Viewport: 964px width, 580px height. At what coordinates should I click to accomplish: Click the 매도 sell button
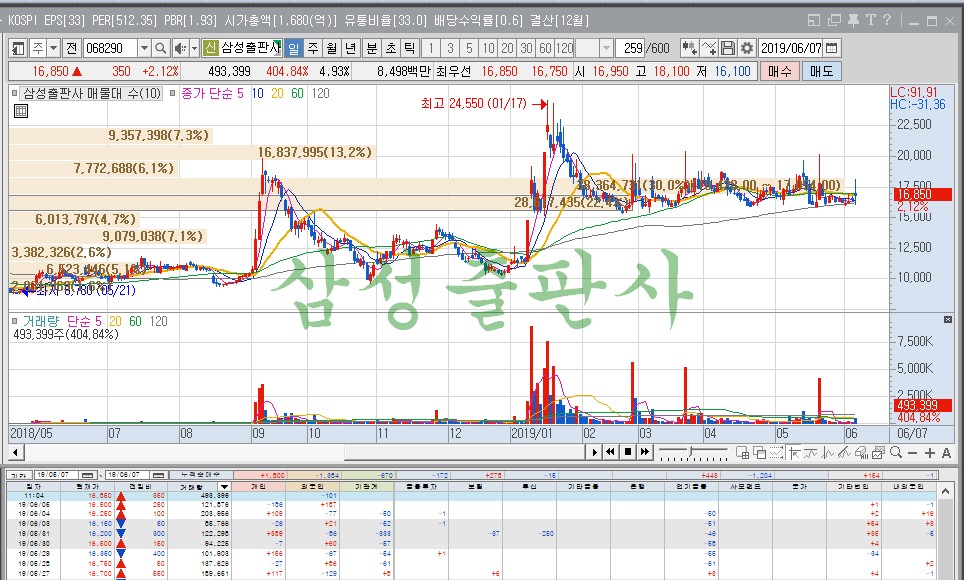click(821, 71)
